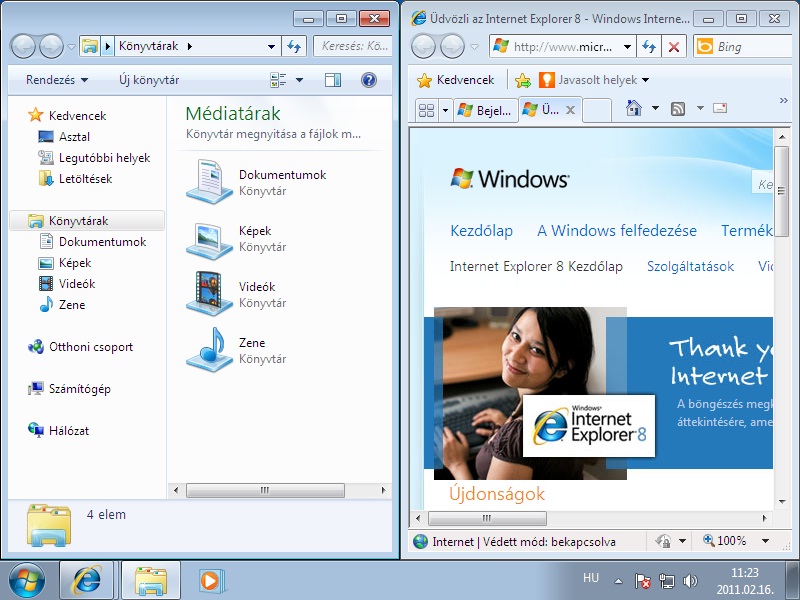Open Windows Media Player from taskbar
This screenshot has width=800, height=600.
point(210,581)
